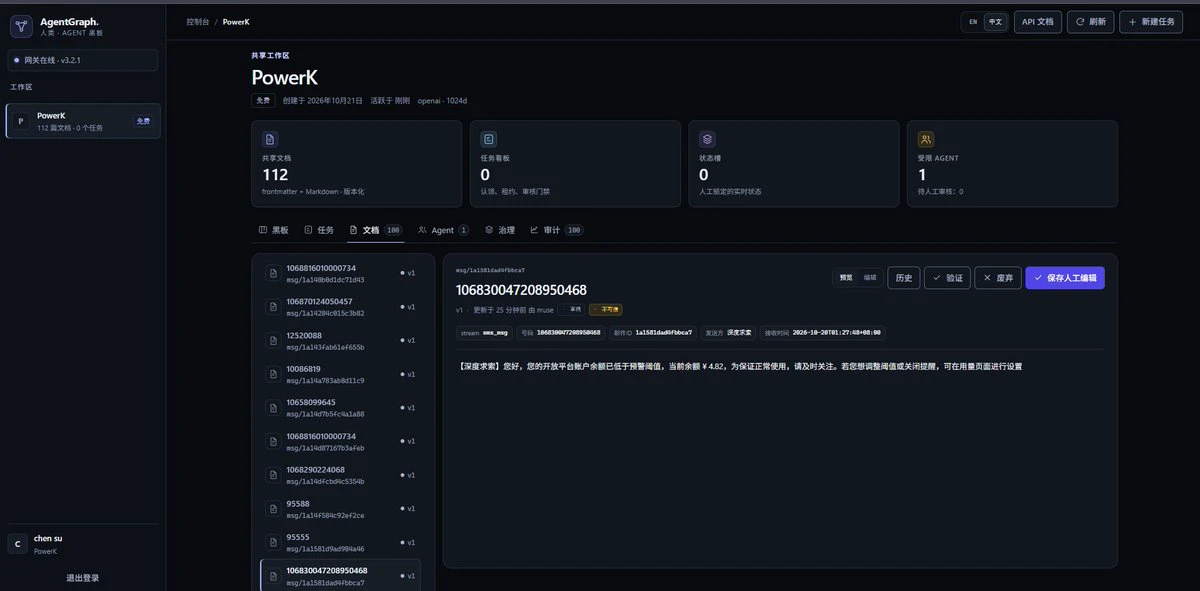Click the 受限 AGENT card users icon

pyautogui.click(x=926, y=140)
